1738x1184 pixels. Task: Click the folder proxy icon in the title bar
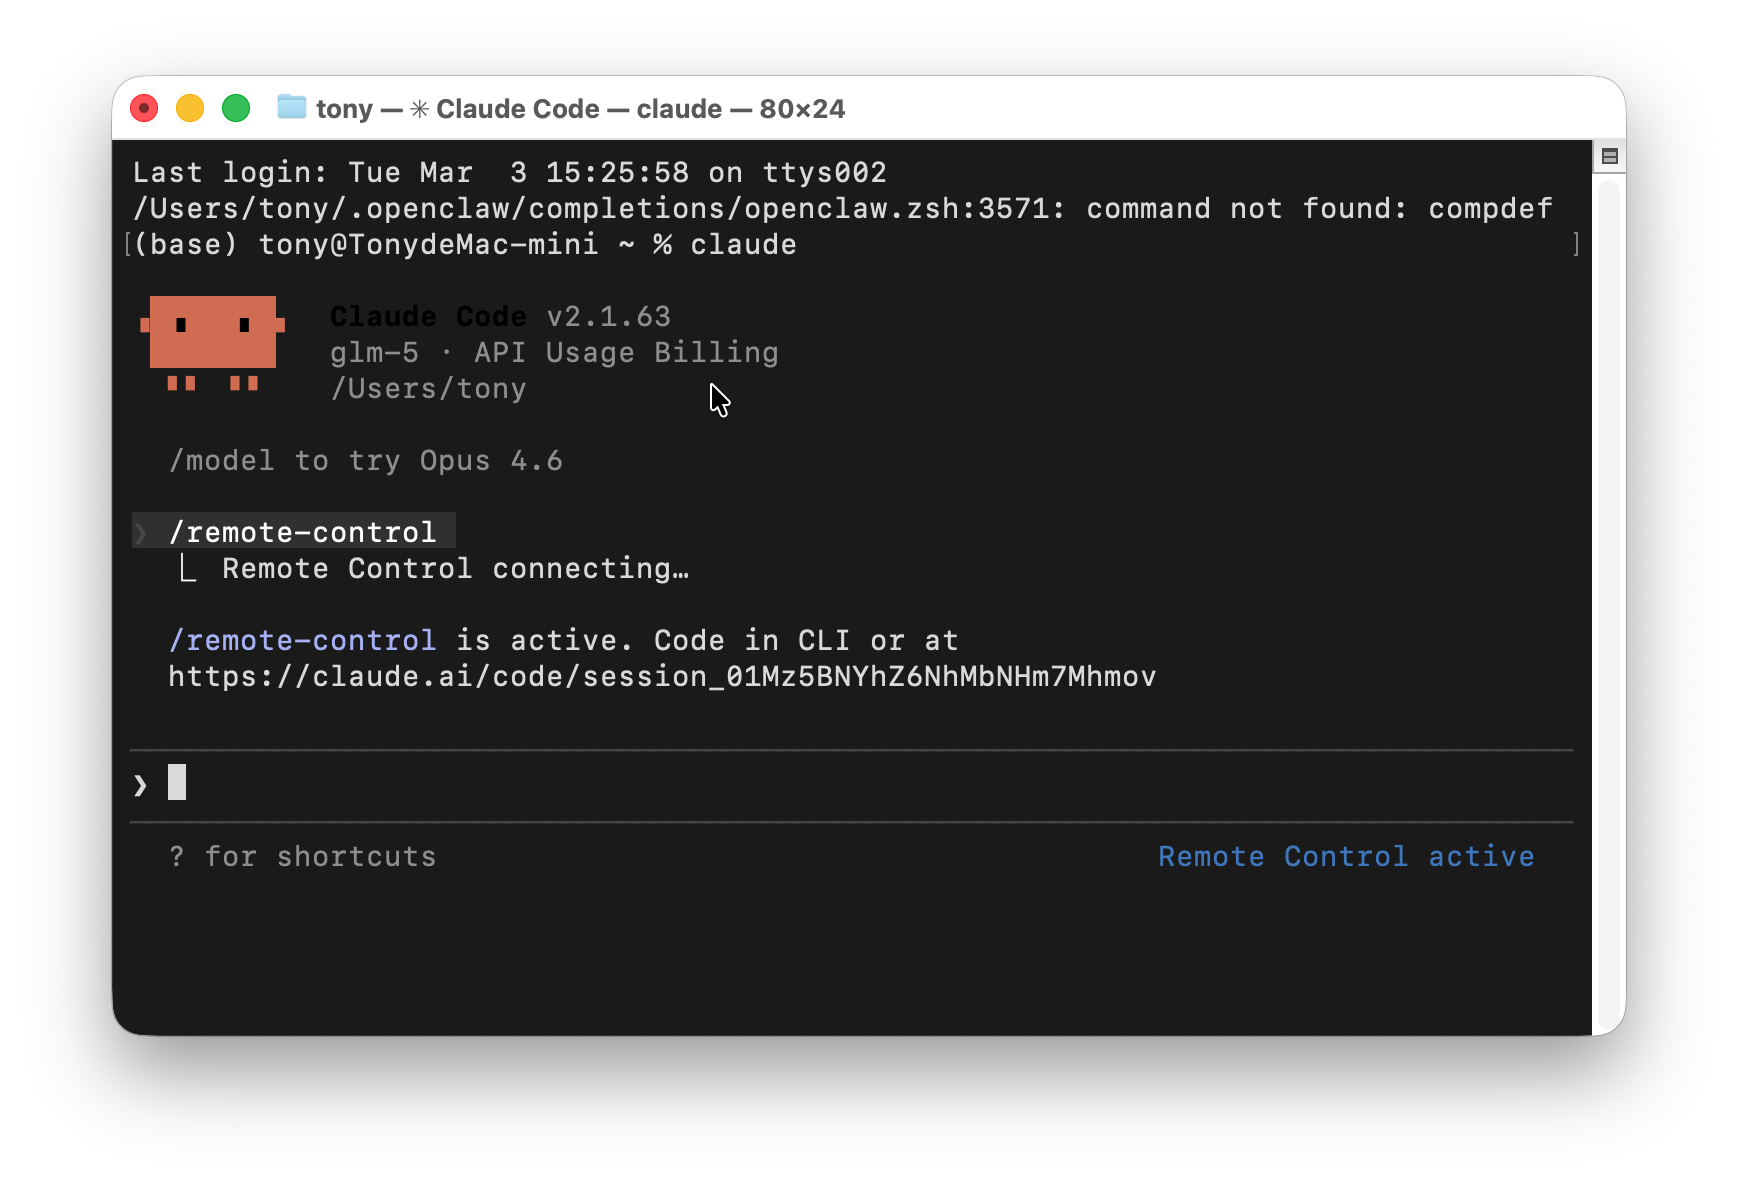pos(291,107)
